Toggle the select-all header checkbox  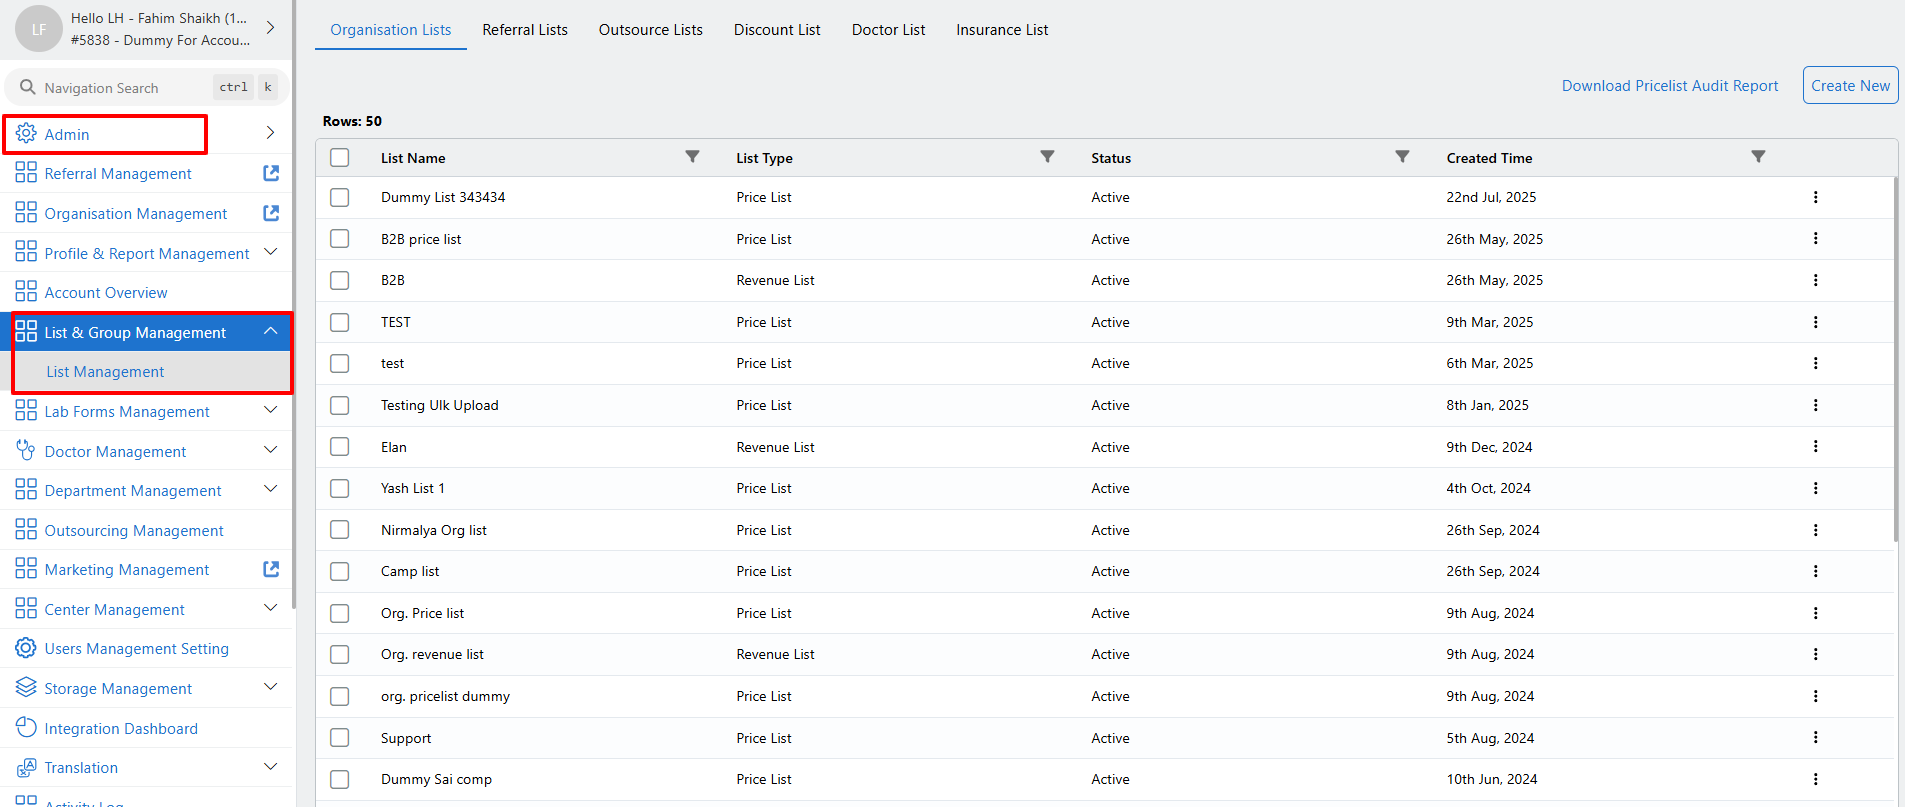click(x=340, y=158)
